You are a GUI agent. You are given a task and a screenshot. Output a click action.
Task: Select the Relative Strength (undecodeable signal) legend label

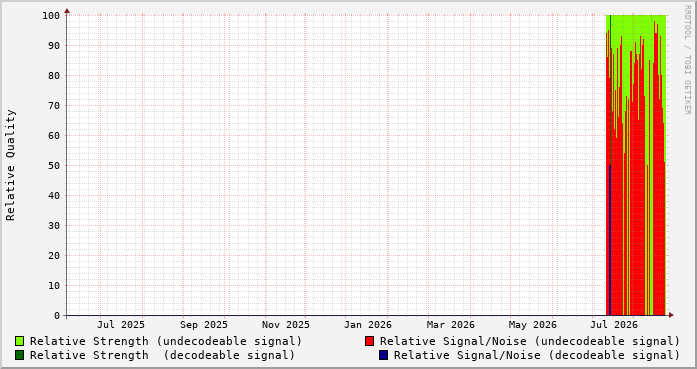coord(166,341)
